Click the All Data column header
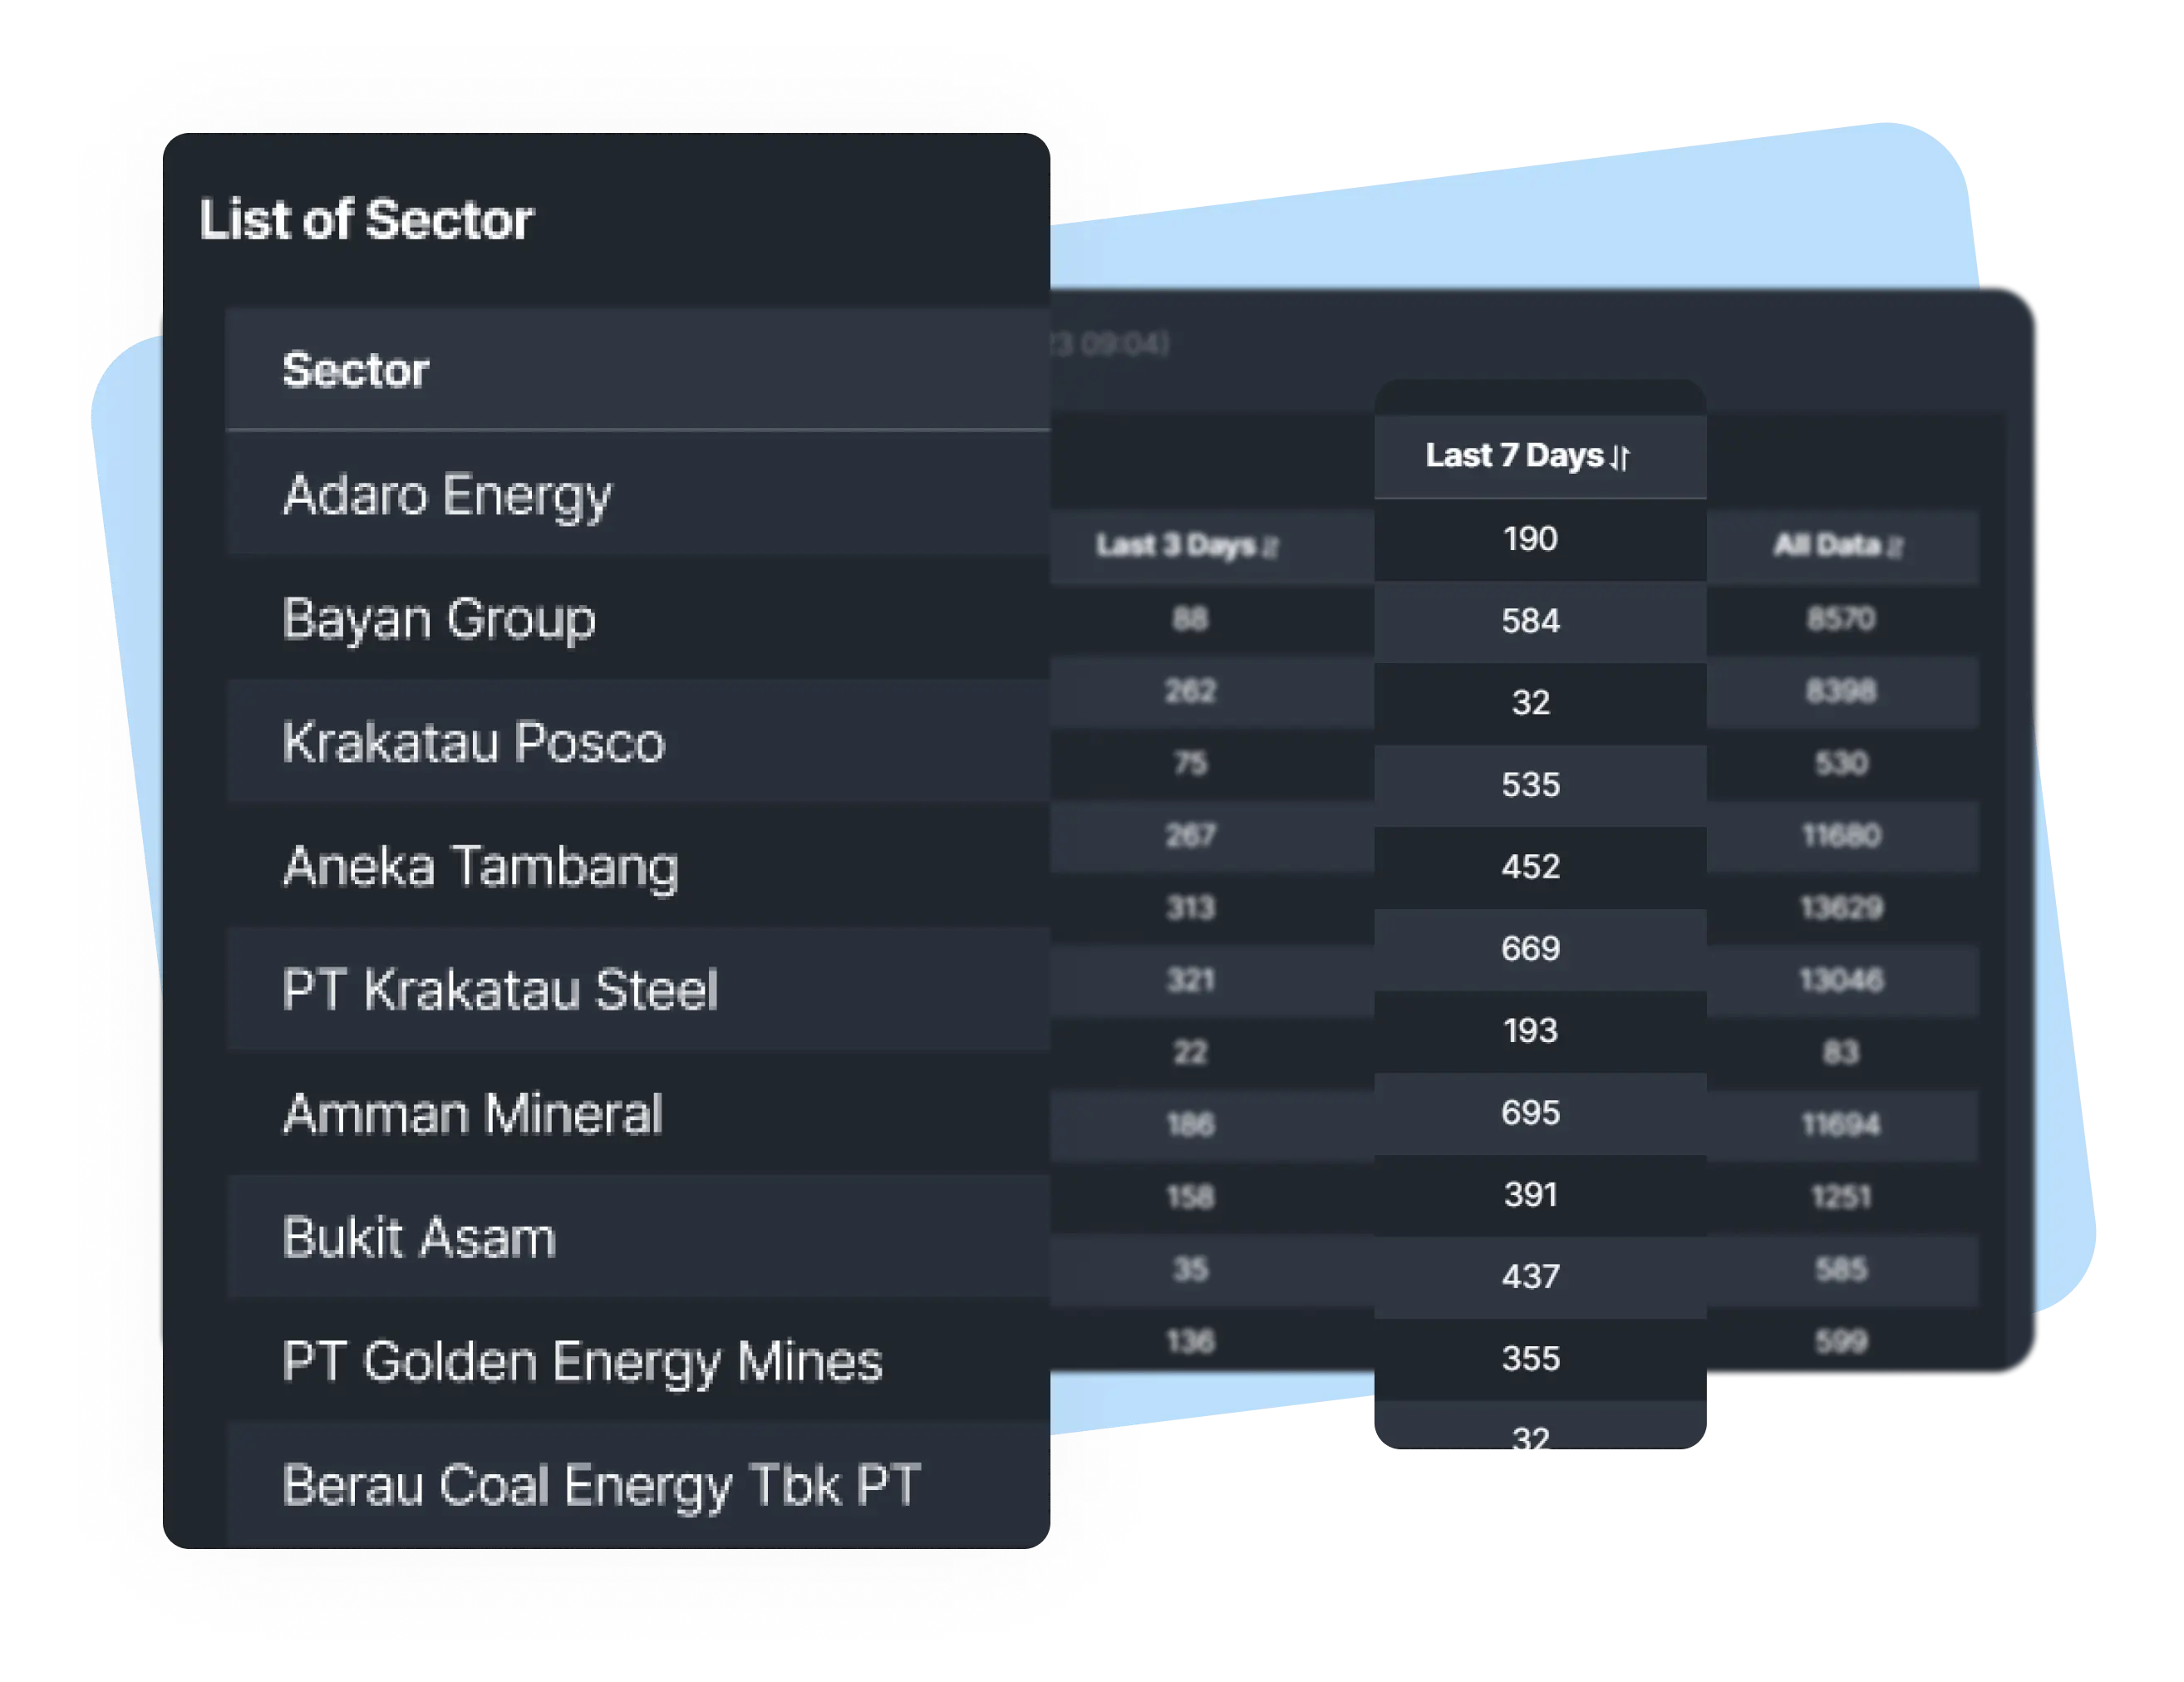This screenshot has height=1682, width=2184. (1842, 546)
